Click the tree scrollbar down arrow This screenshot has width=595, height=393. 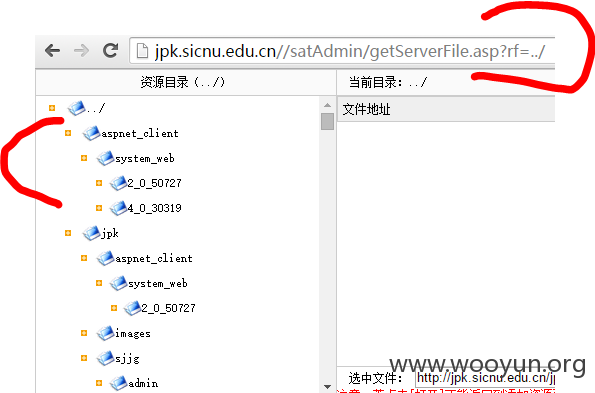[x=327, y=387]
